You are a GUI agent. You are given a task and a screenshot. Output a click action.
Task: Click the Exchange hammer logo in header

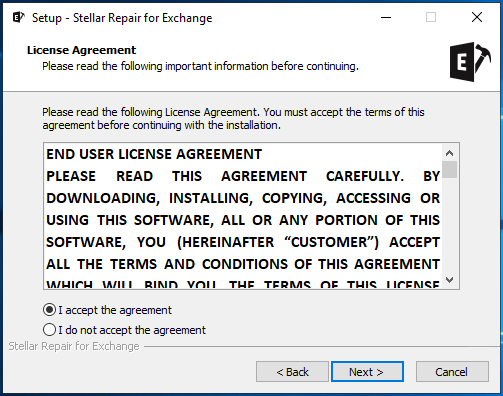[x=470, y=62]
